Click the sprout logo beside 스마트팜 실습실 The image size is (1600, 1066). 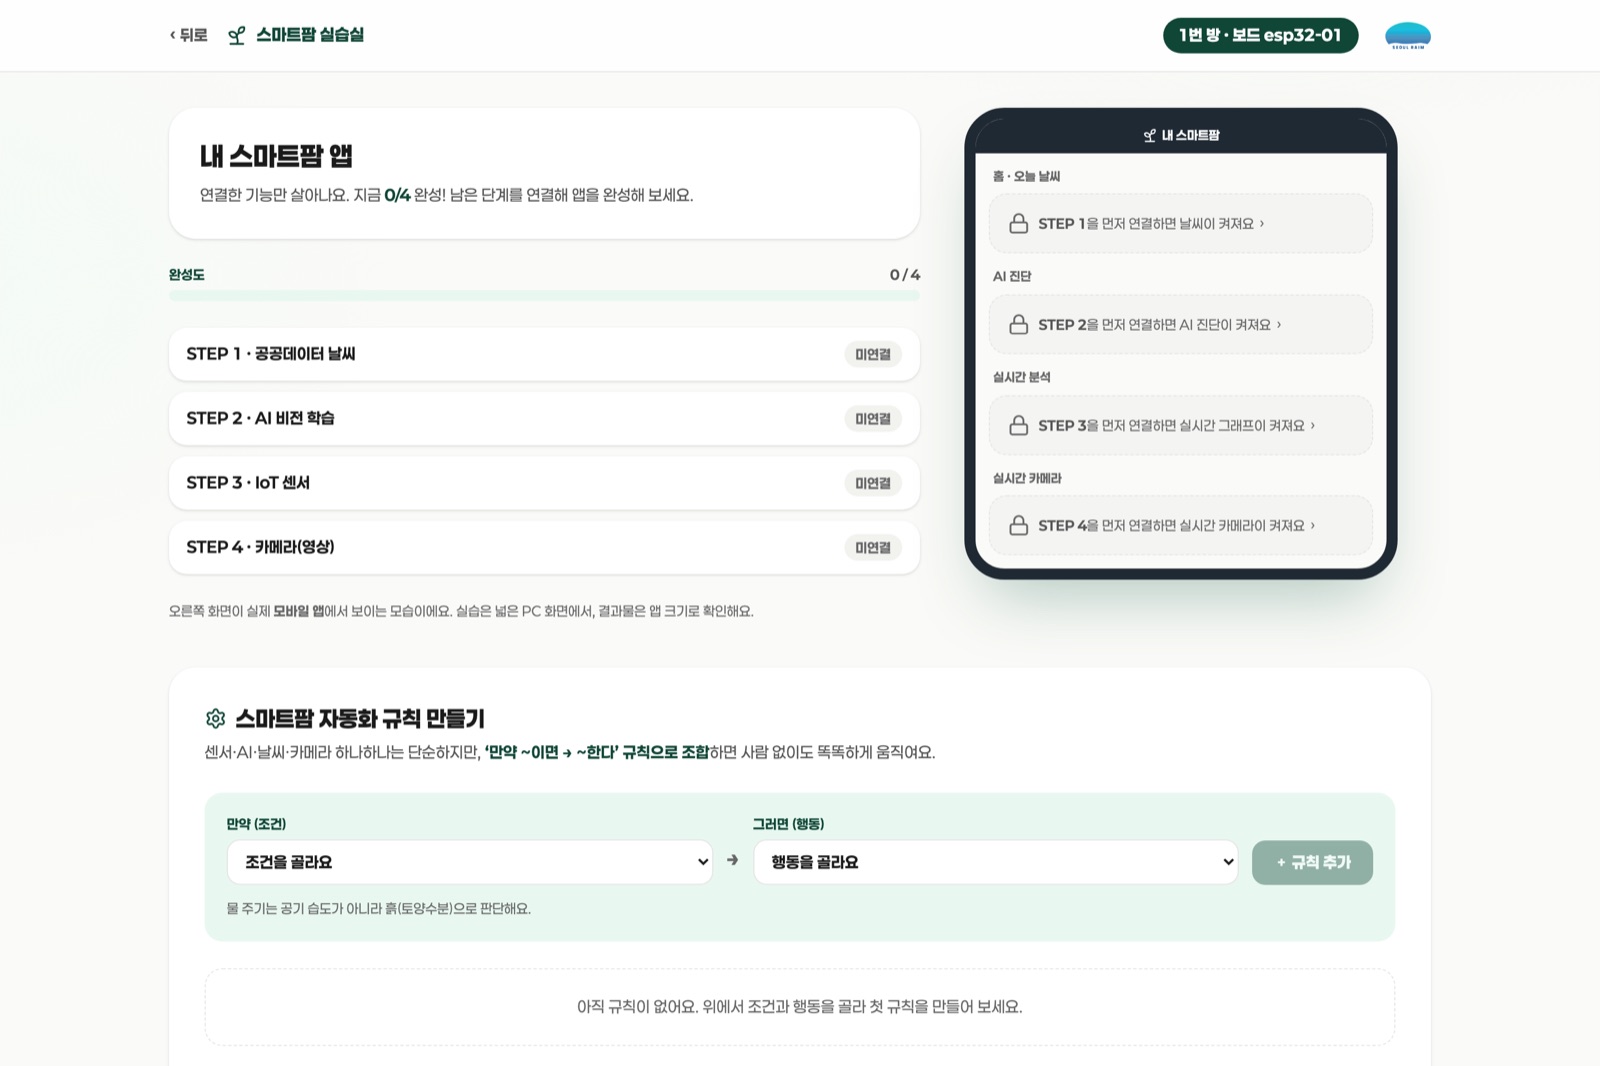click(237, 36)
